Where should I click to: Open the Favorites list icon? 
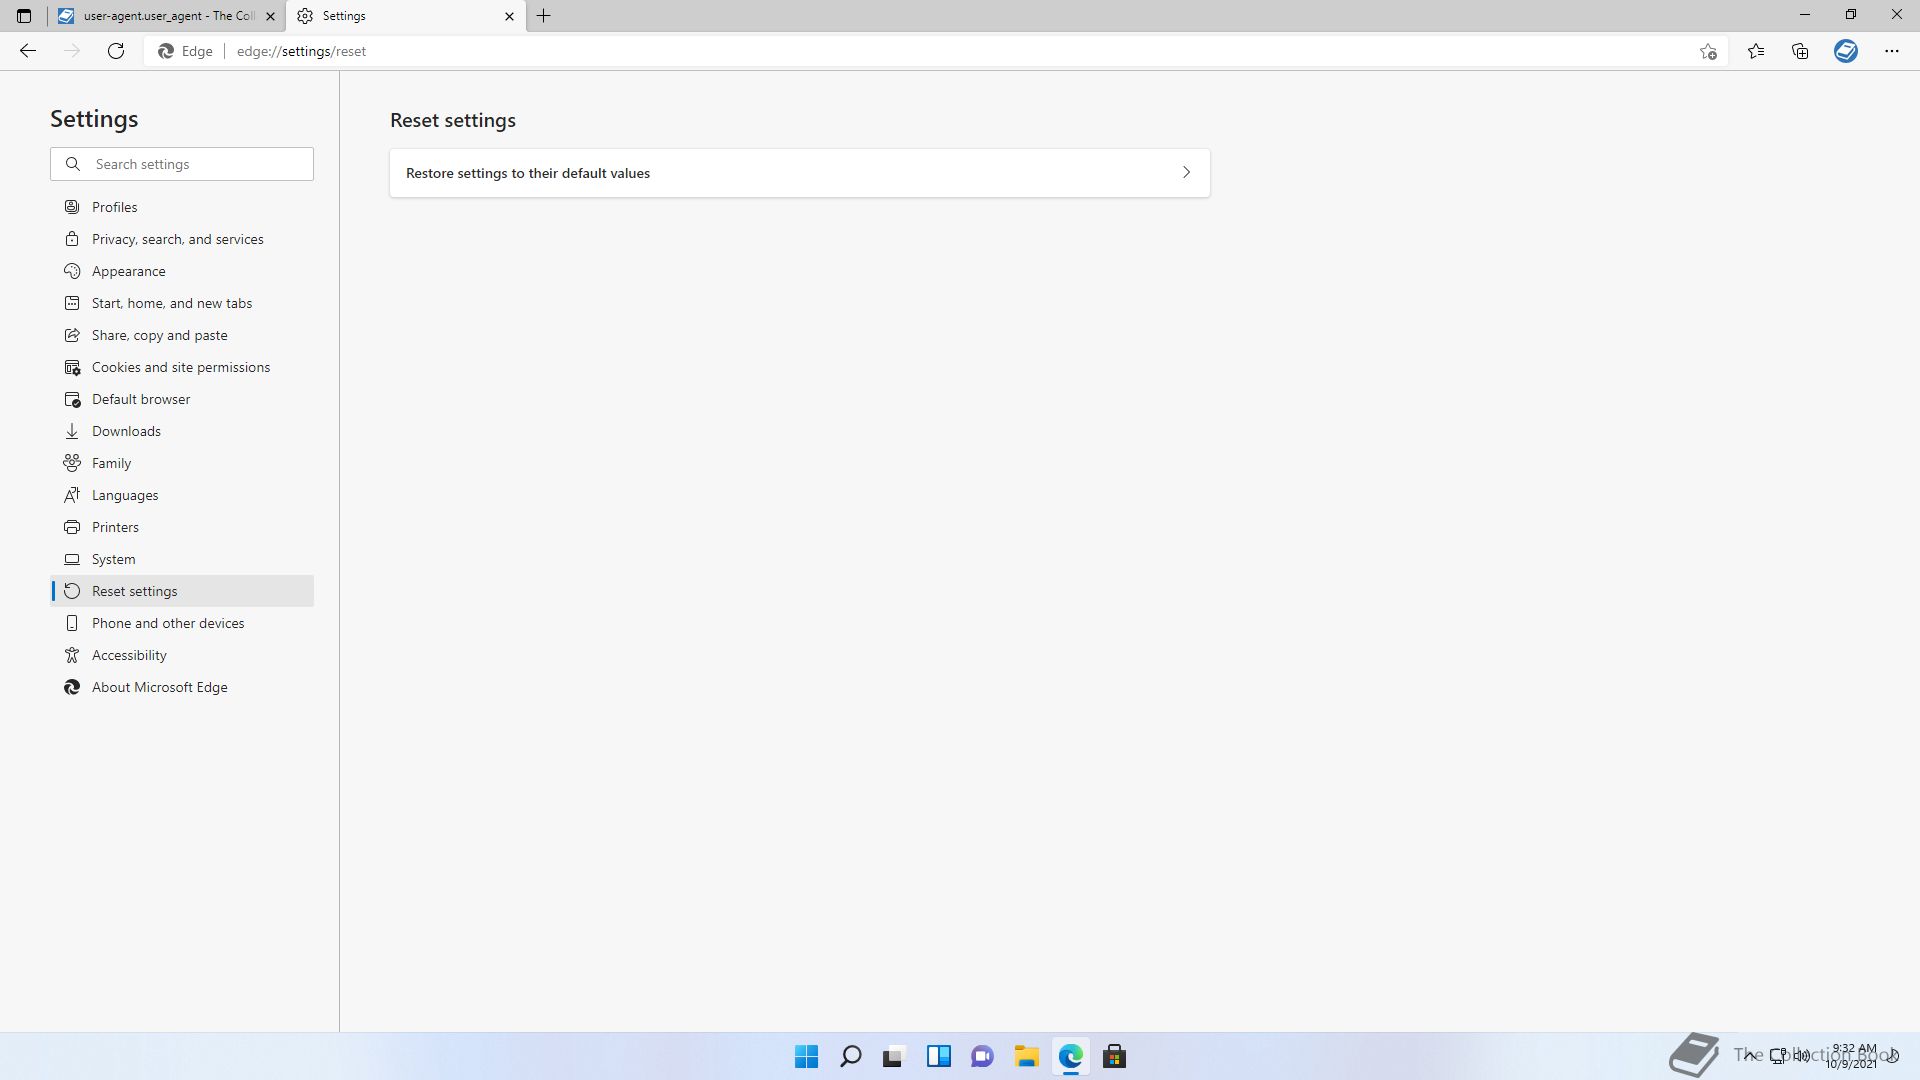click(x=1756, y=51)
